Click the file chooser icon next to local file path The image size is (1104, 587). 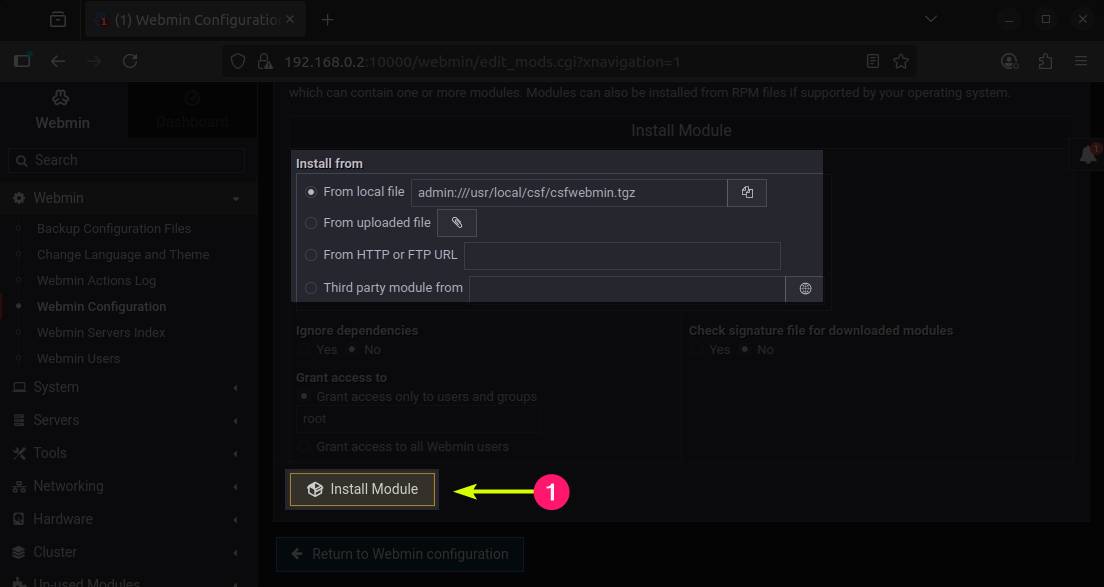[746, 192]
